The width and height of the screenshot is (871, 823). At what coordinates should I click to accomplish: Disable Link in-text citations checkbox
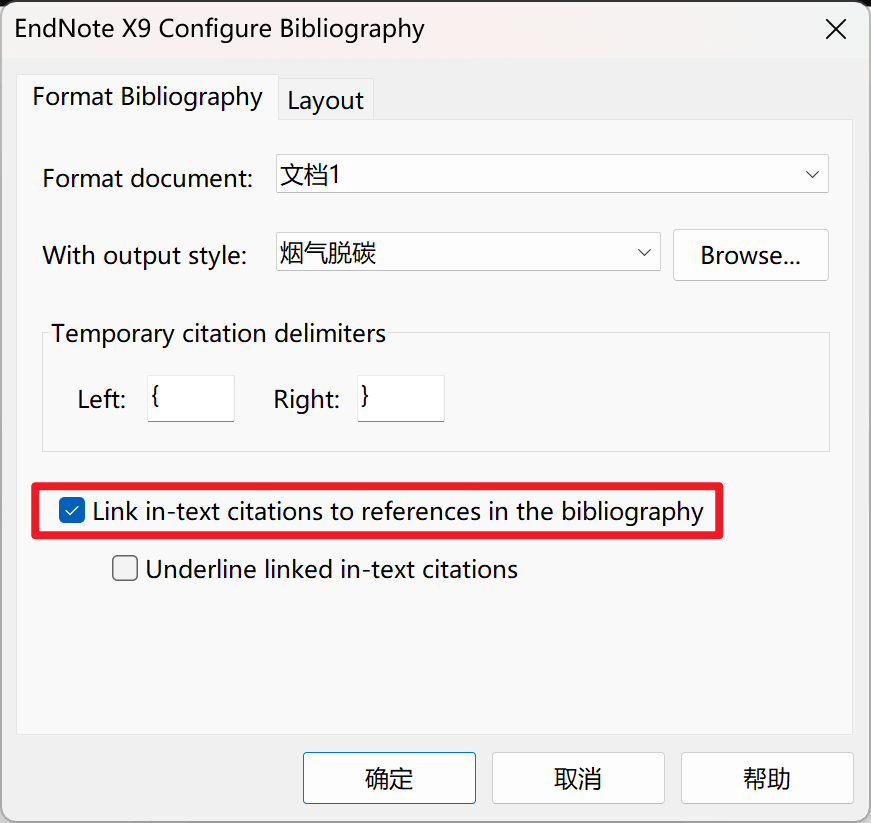[x=72, y=512]
